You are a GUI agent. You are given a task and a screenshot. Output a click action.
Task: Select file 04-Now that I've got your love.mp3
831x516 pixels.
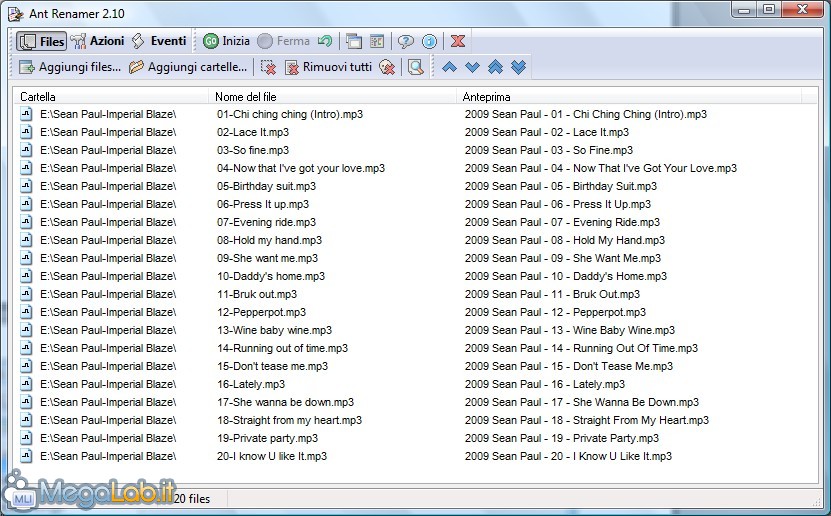click(x=301, y=168)
